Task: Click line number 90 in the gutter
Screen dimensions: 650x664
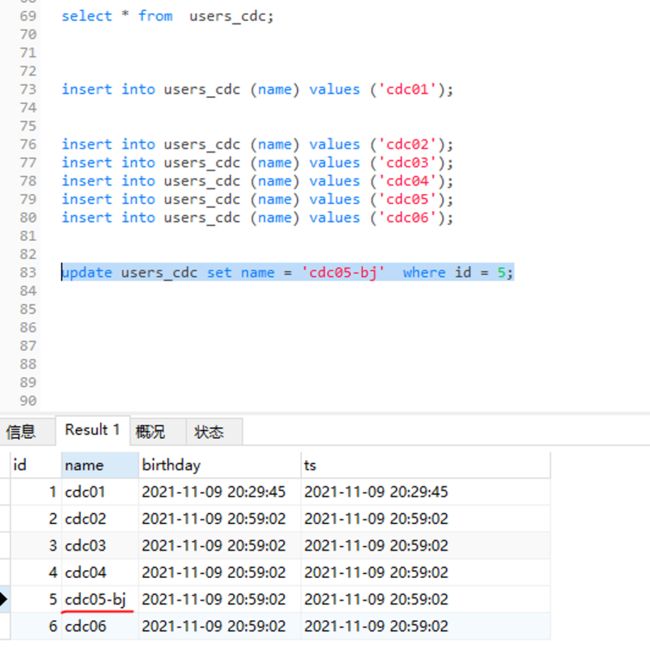Action: pyautogui.click(x=28, y=401)
